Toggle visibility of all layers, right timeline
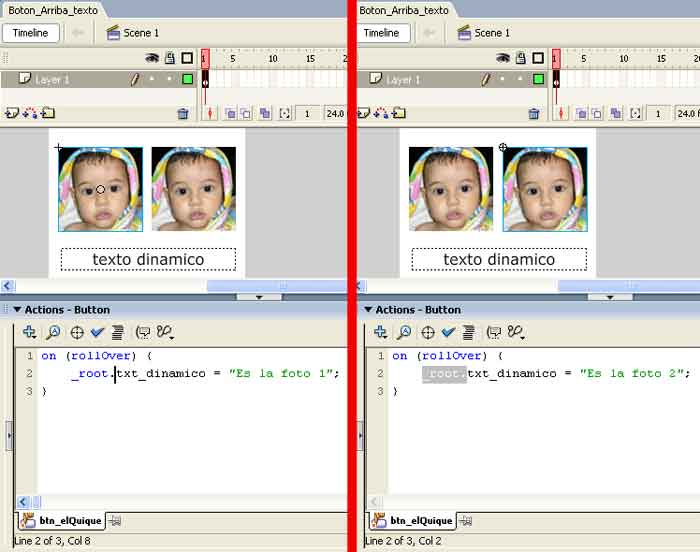The height and width of the screenshot is (552, 700). (x=503, y=58)
